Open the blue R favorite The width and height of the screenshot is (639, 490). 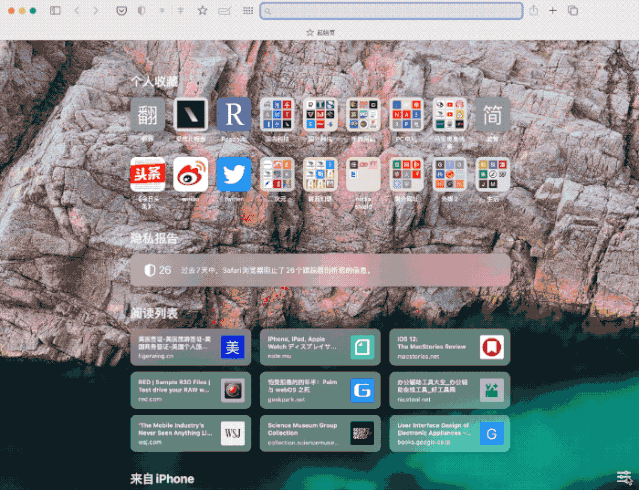(234, 114)
